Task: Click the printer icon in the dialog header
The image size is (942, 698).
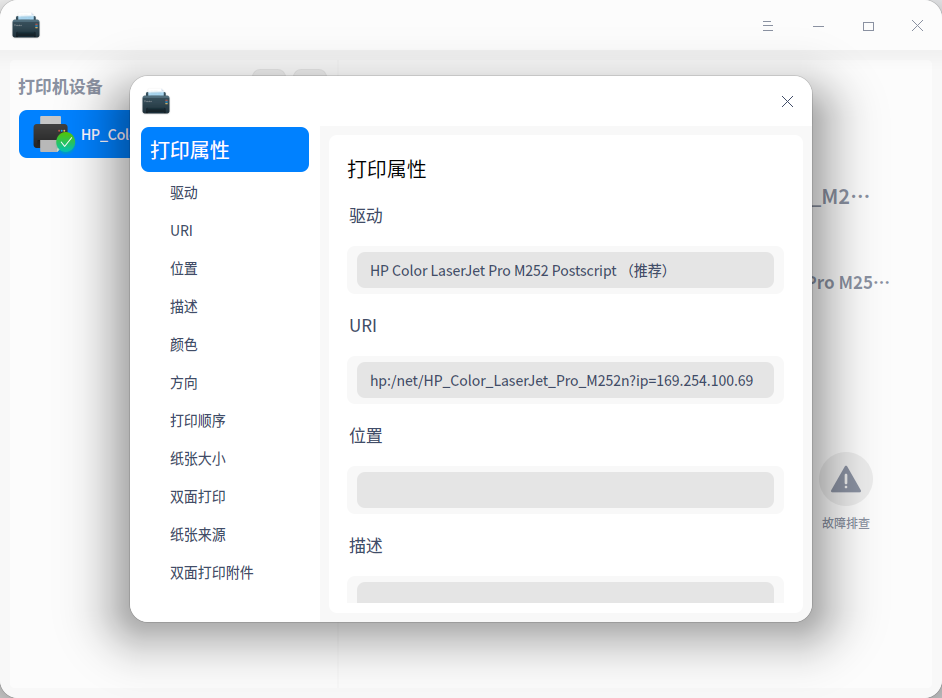Action: pos(156,102)
